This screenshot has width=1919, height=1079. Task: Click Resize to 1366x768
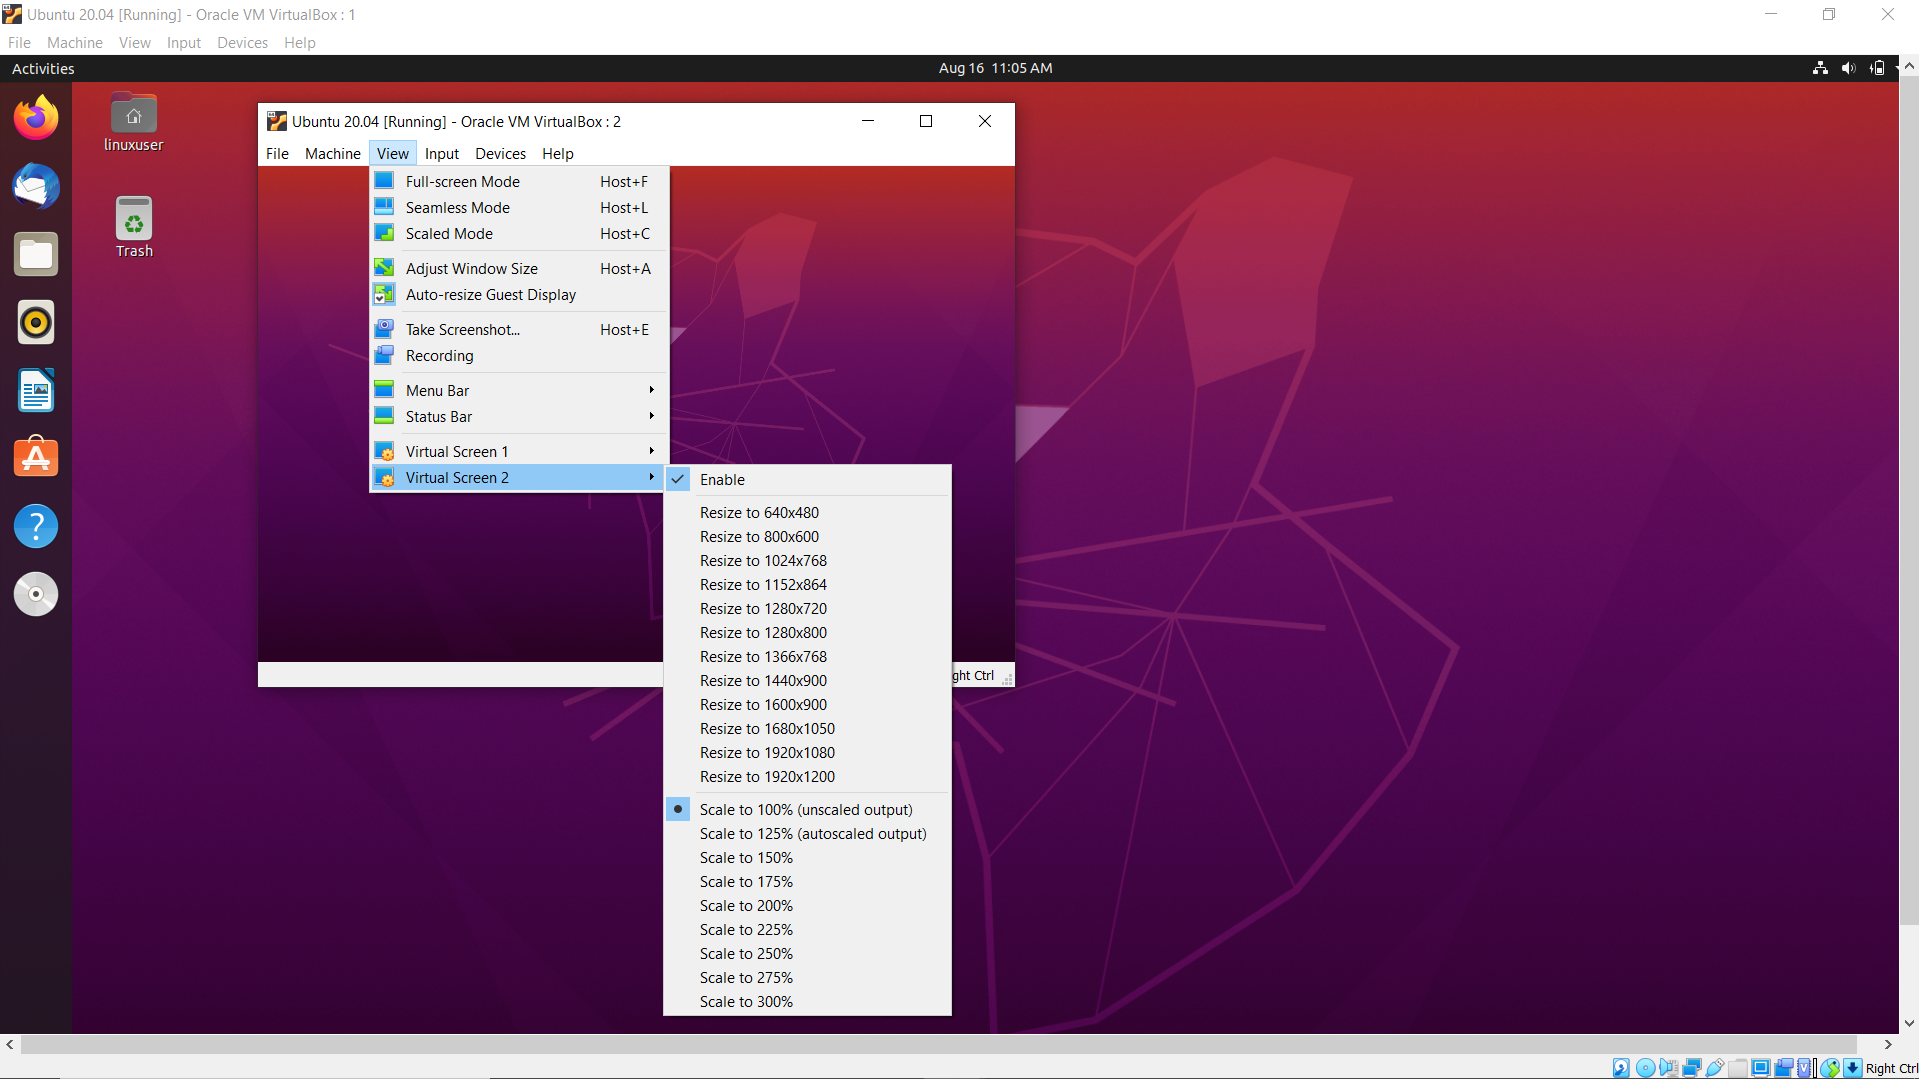click(x=807, y=656)
